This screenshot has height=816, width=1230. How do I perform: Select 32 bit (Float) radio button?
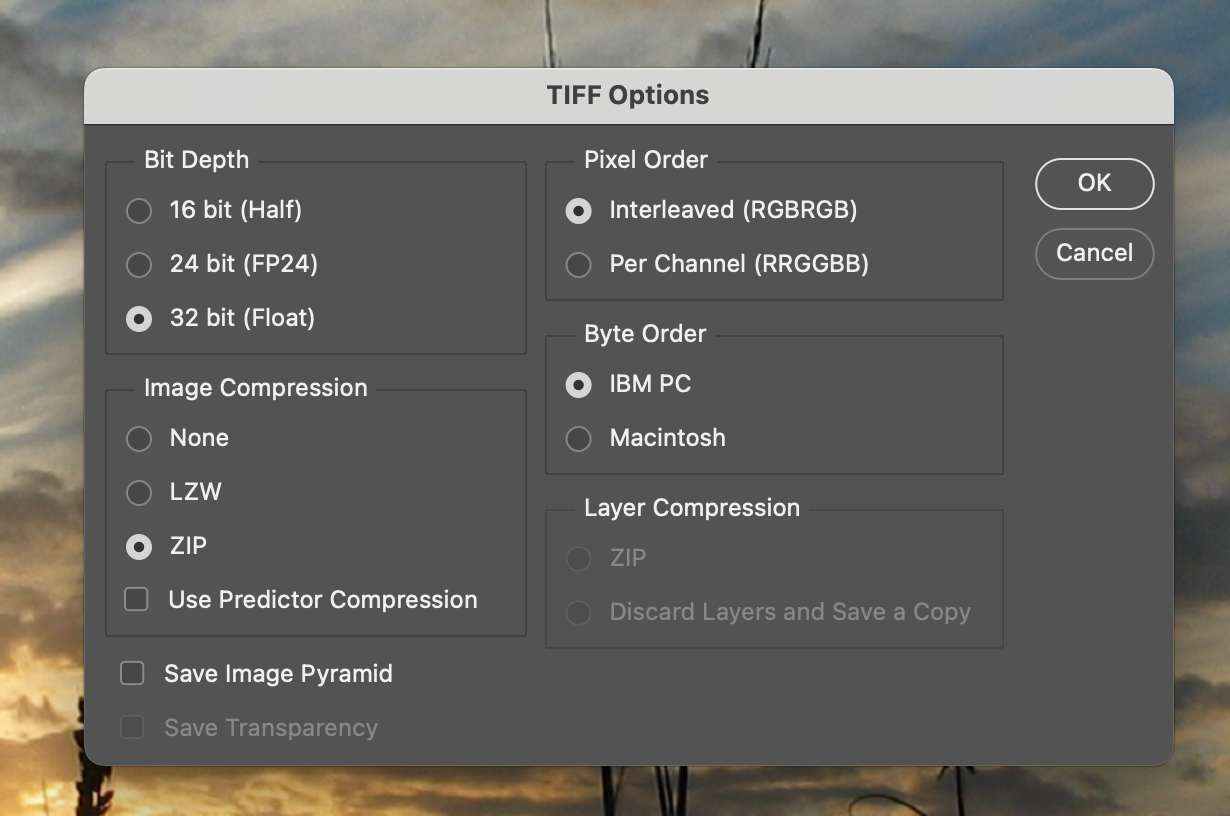click(139, 319)
